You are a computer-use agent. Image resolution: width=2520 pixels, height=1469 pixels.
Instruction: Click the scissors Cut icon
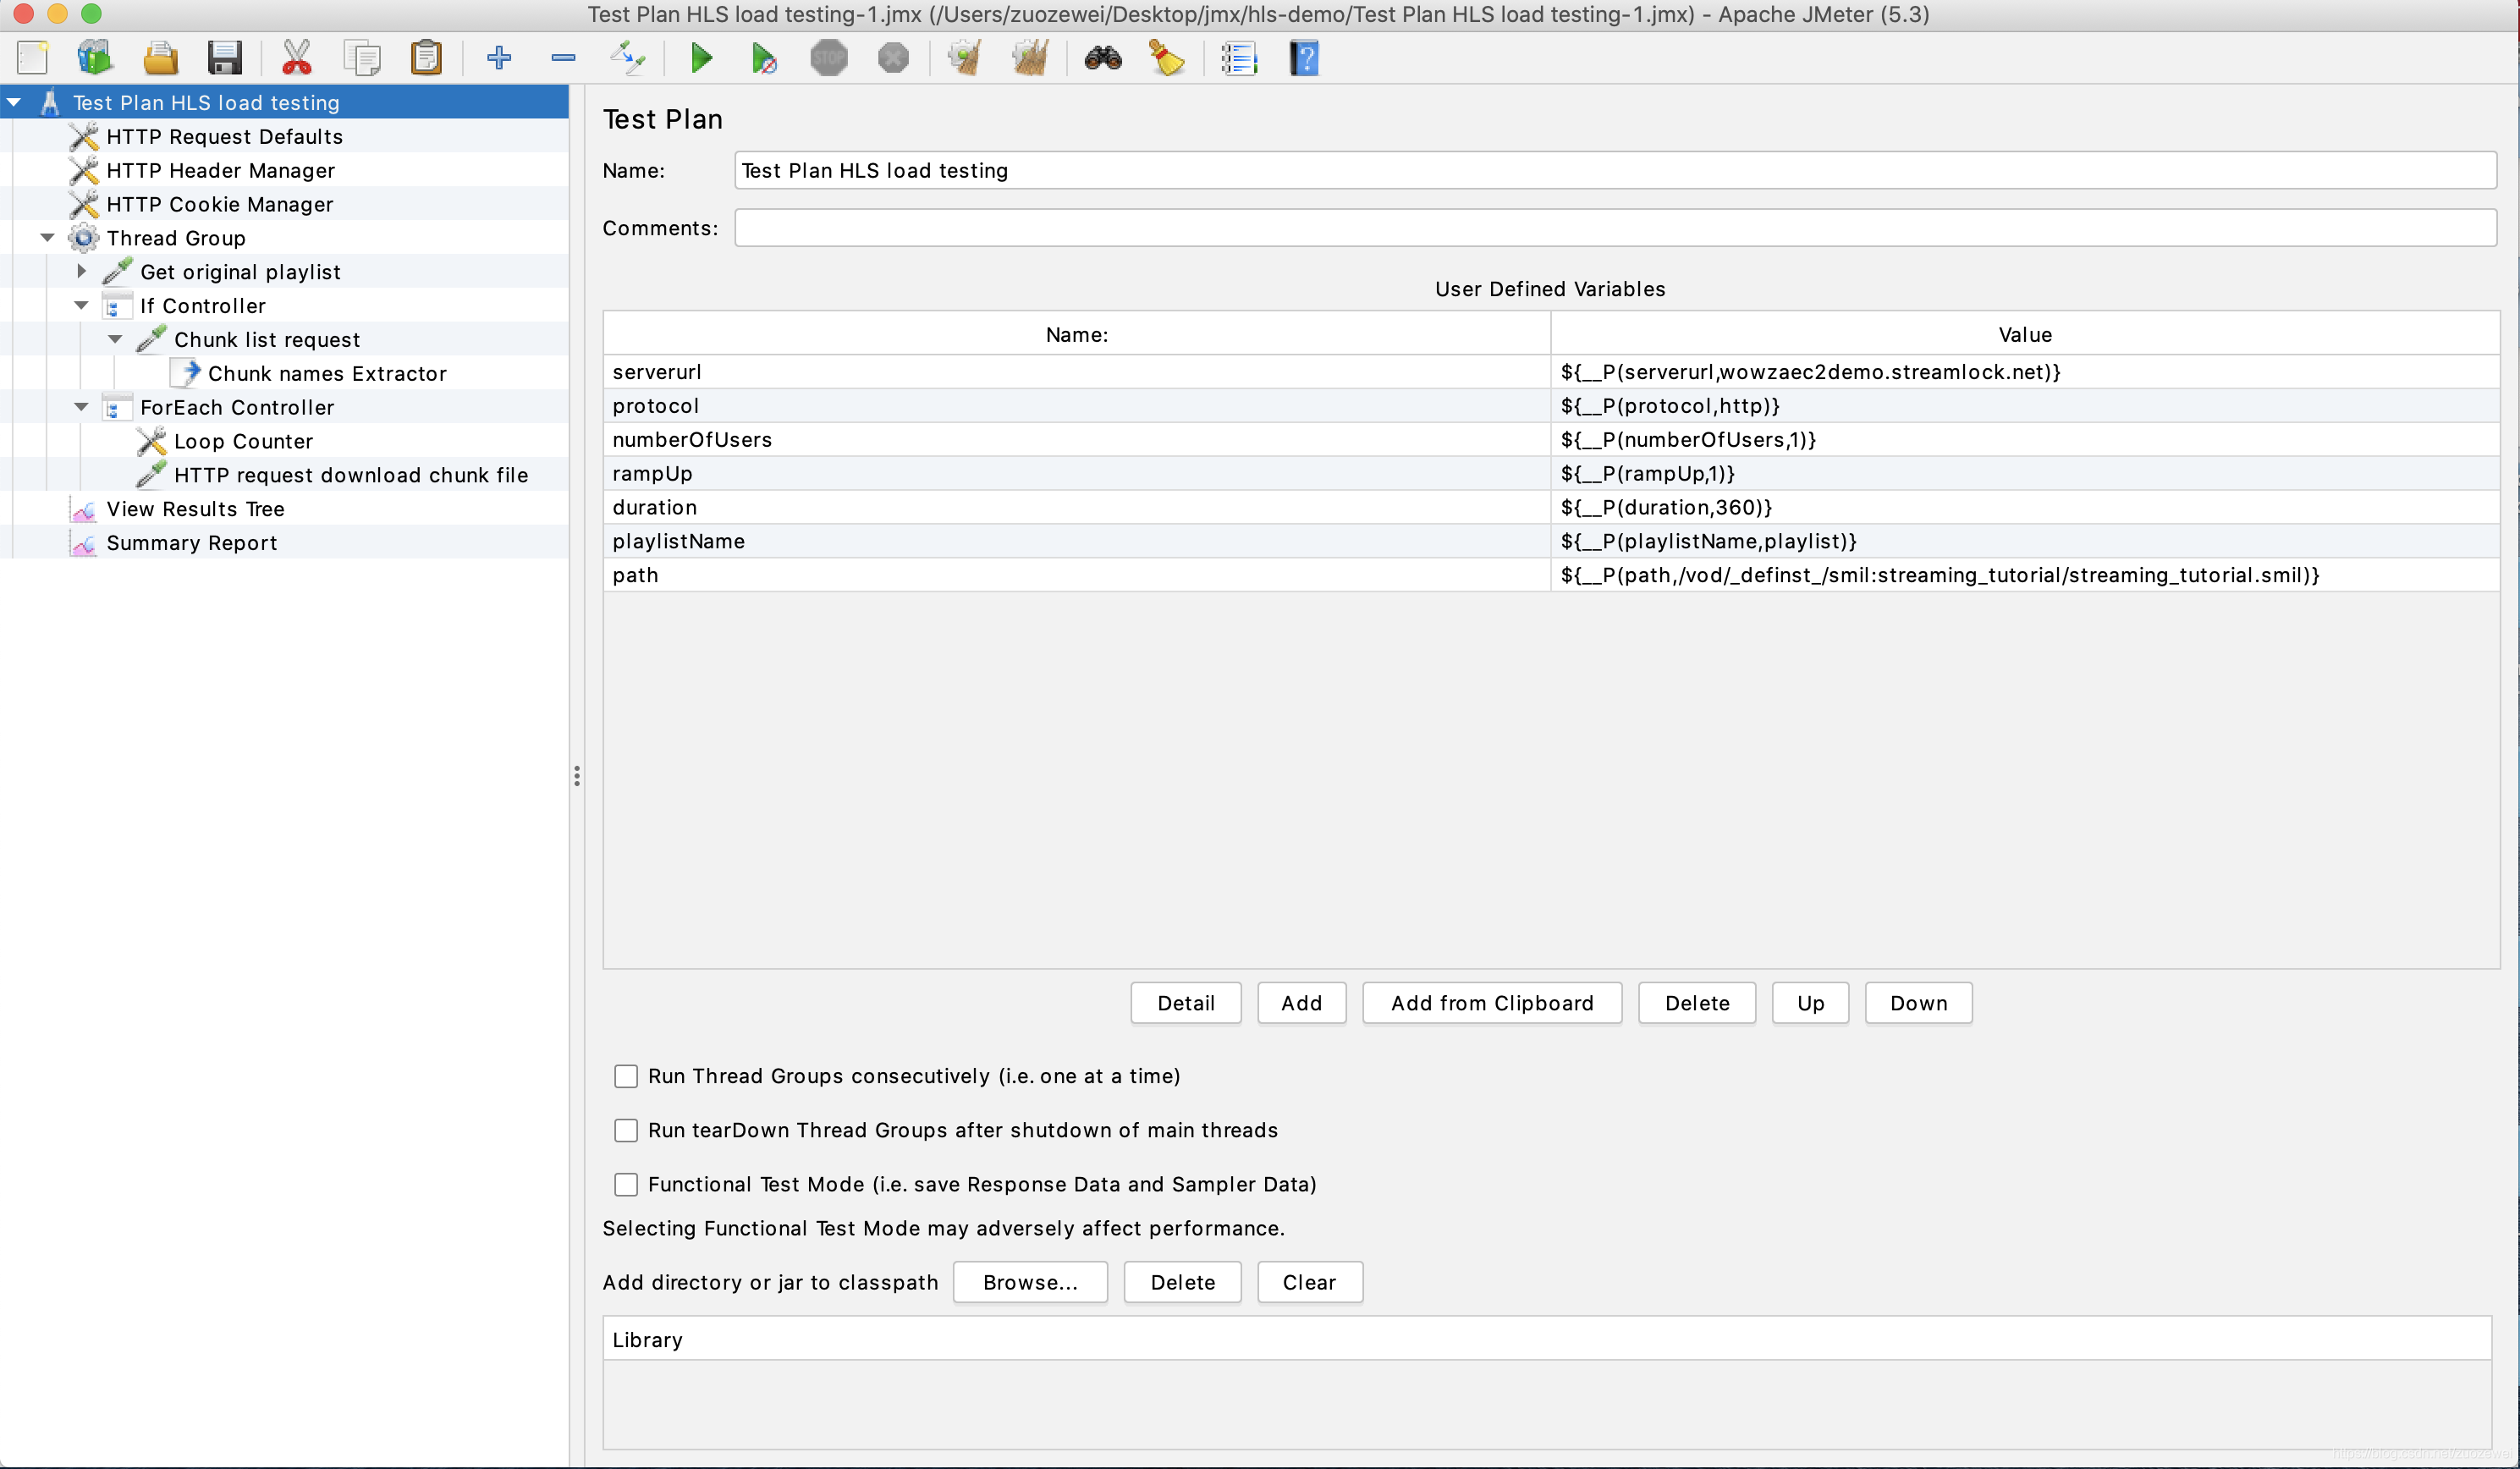coord(296,58)
